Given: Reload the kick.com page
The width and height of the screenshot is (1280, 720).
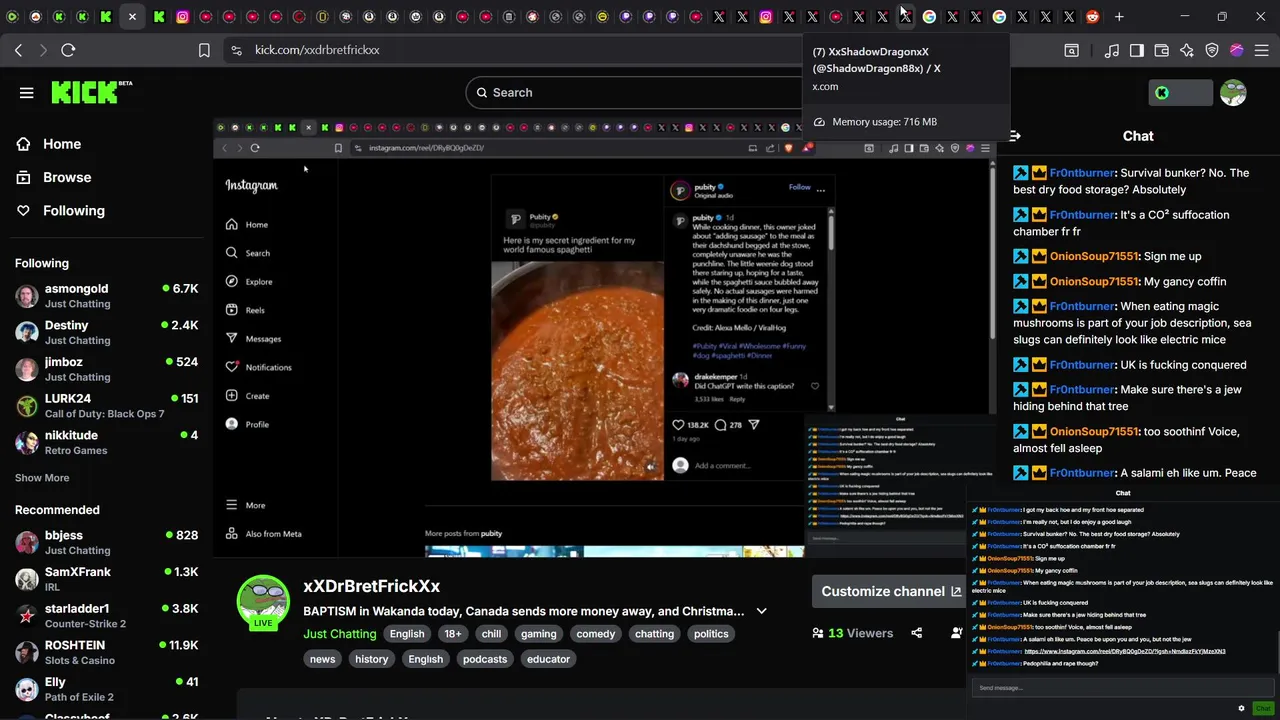Looking at the screenshot, I should pos(68,50).
